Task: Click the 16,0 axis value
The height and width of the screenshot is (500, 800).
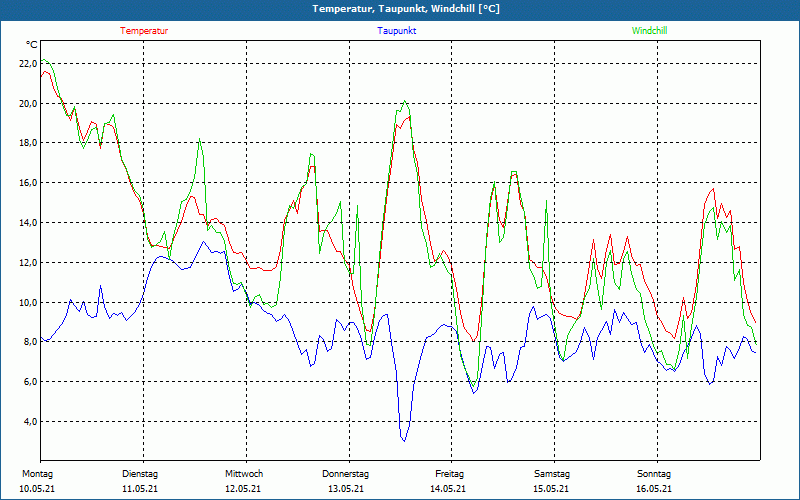Action: pyautogui.click(x=28, y=183)
